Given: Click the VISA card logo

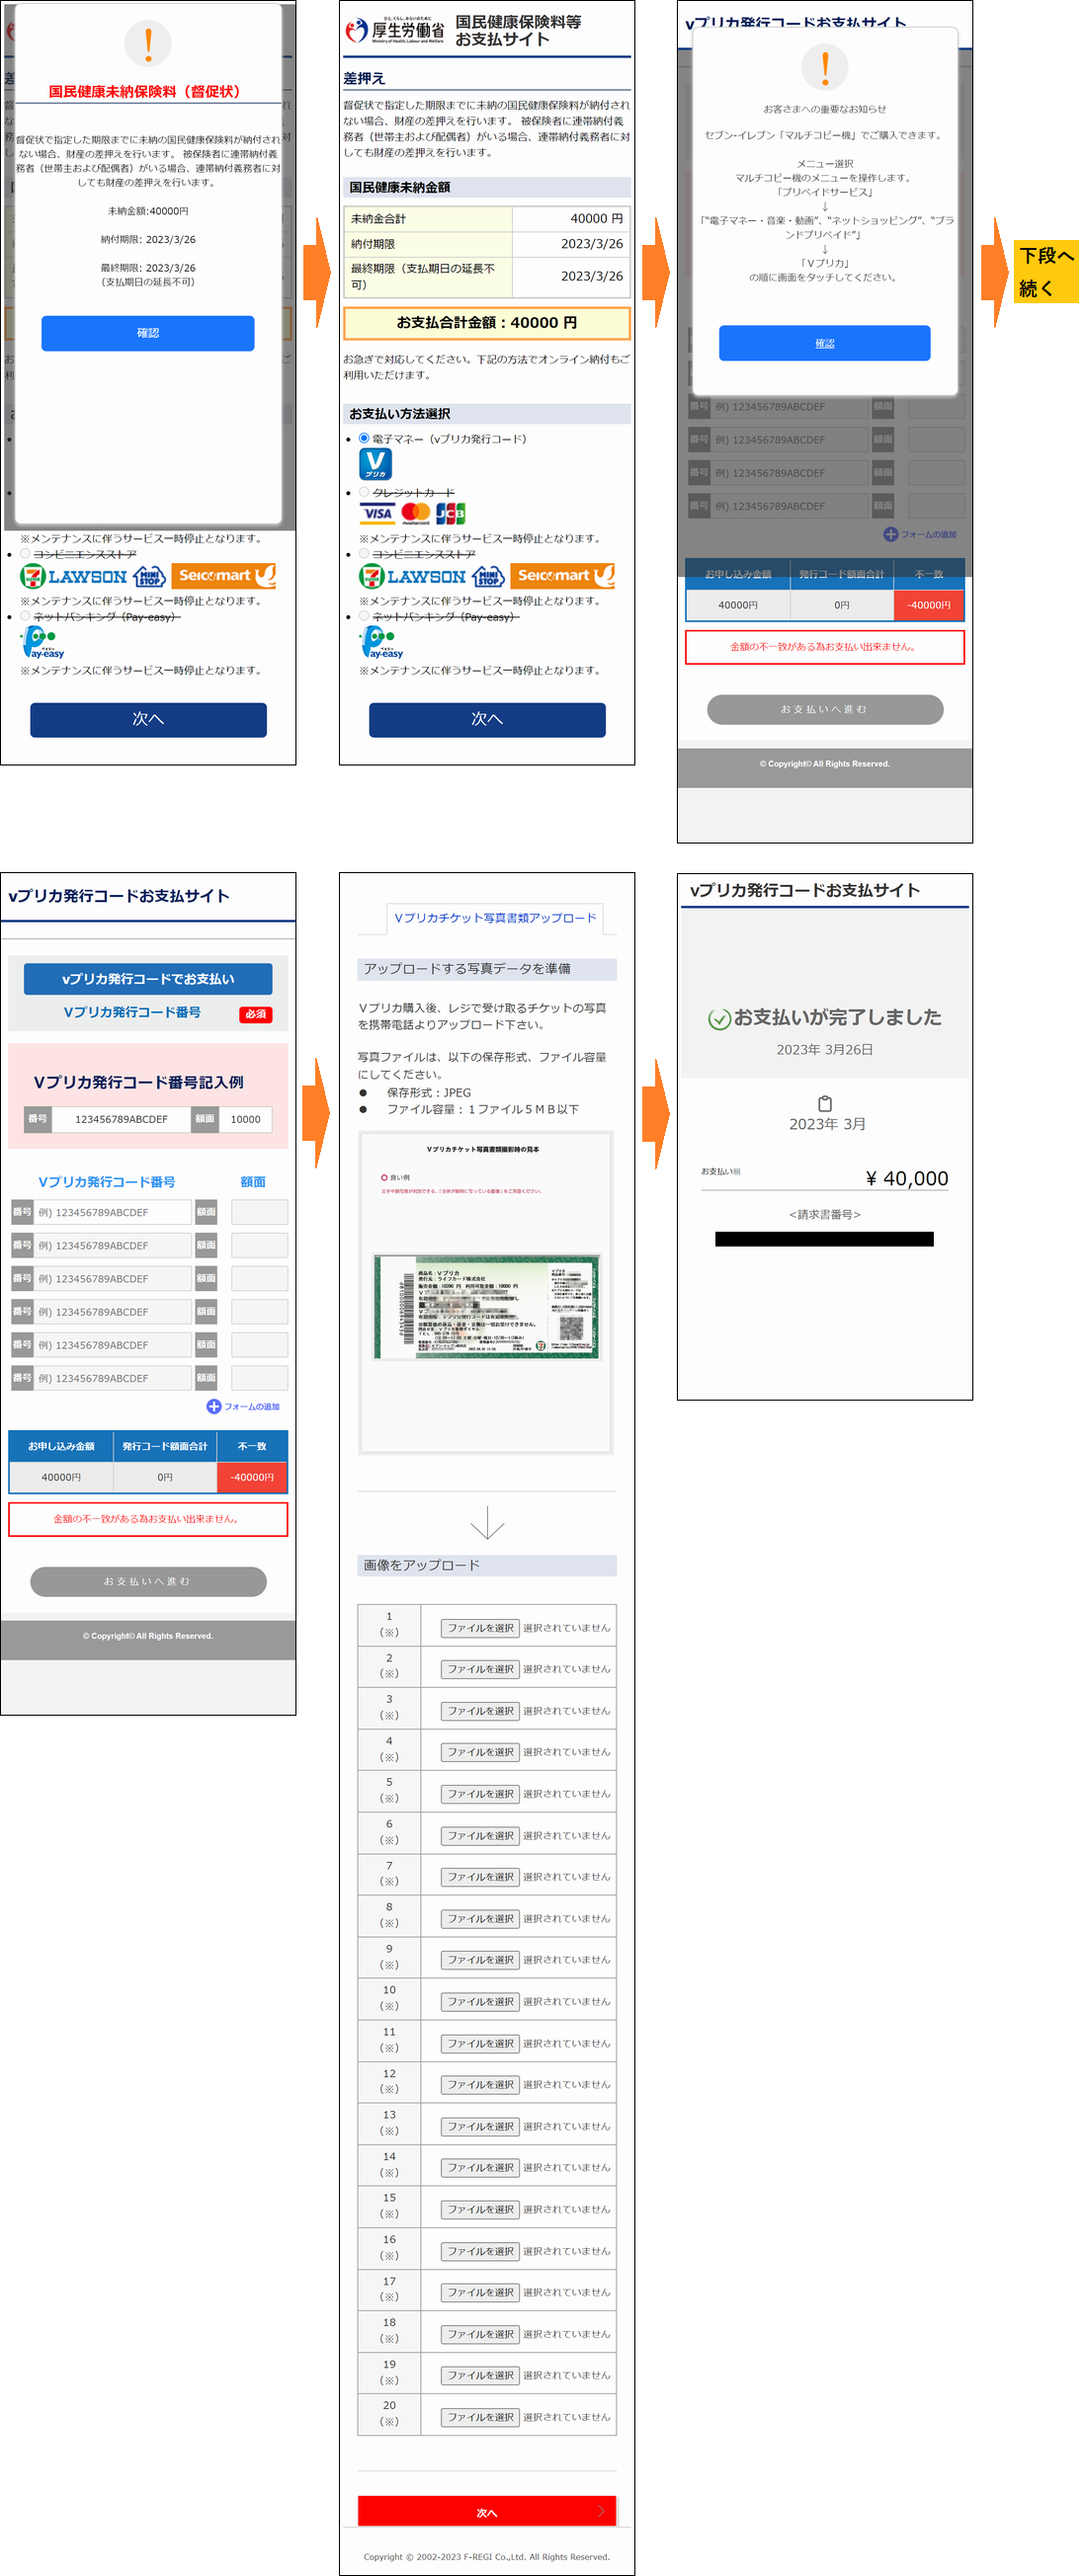Looking at the screenshot, I should click(x=377, y=514).
